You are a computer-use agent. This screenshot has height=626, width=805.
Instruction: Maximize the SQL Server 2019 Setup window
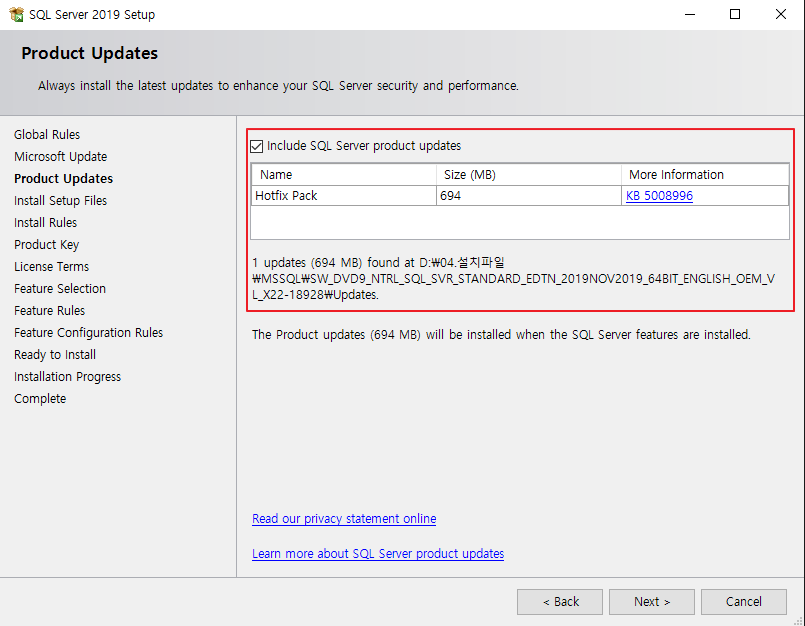point(735,14)
